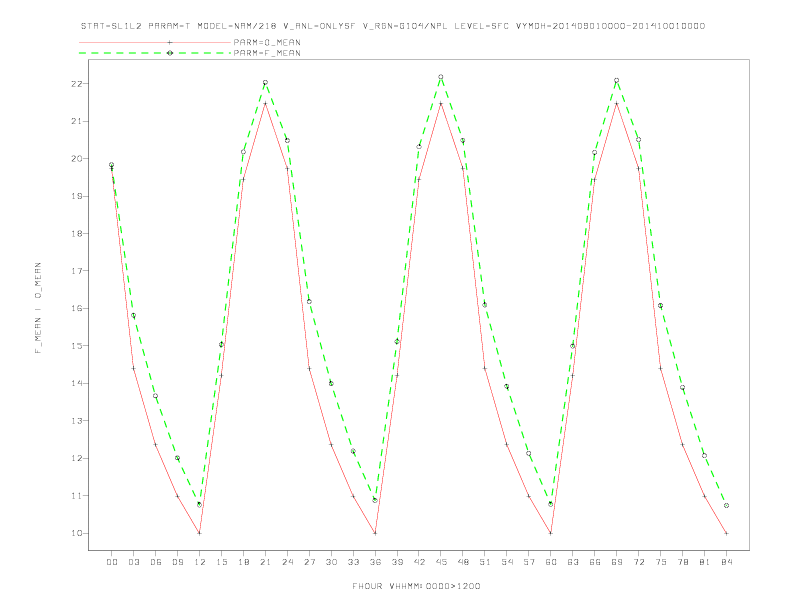Click x-axis forecast hour label 12
The width and height of the screenshot is (792, 612).
click(200, 562)
